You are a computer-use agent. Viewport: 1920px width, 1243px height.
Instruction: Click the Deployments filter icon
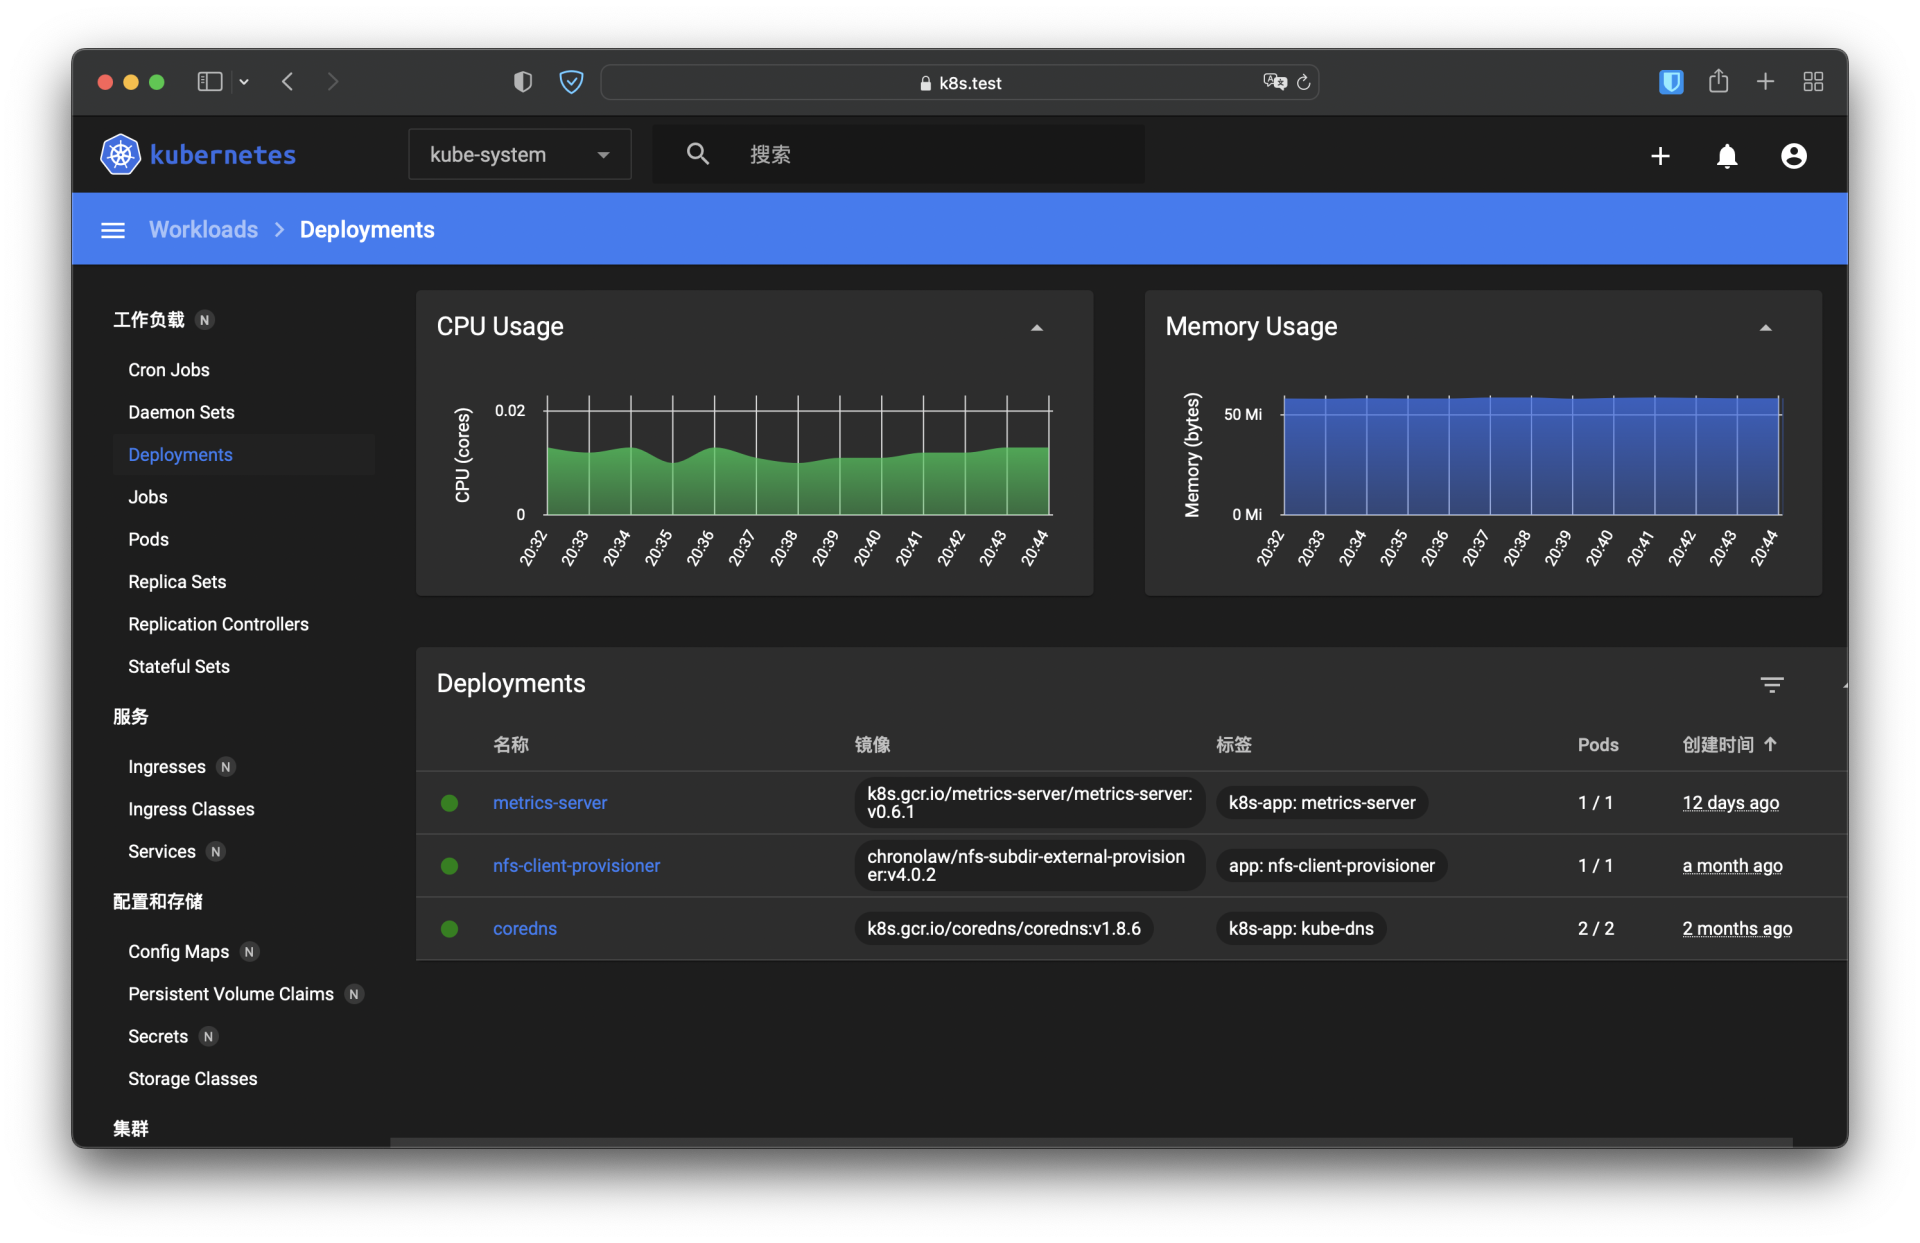click(x=1771, y=684)
